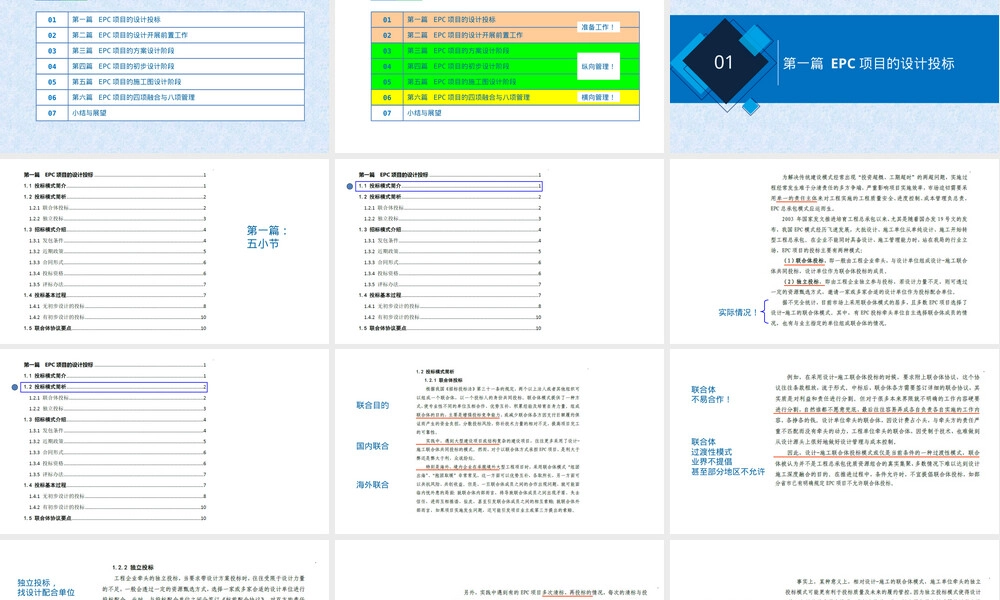Click the '横向管理！' label on yellow row
Image resolution: width=1000 pixels, height=600 pixels.
pyautogui.click(x=598, y=97)
